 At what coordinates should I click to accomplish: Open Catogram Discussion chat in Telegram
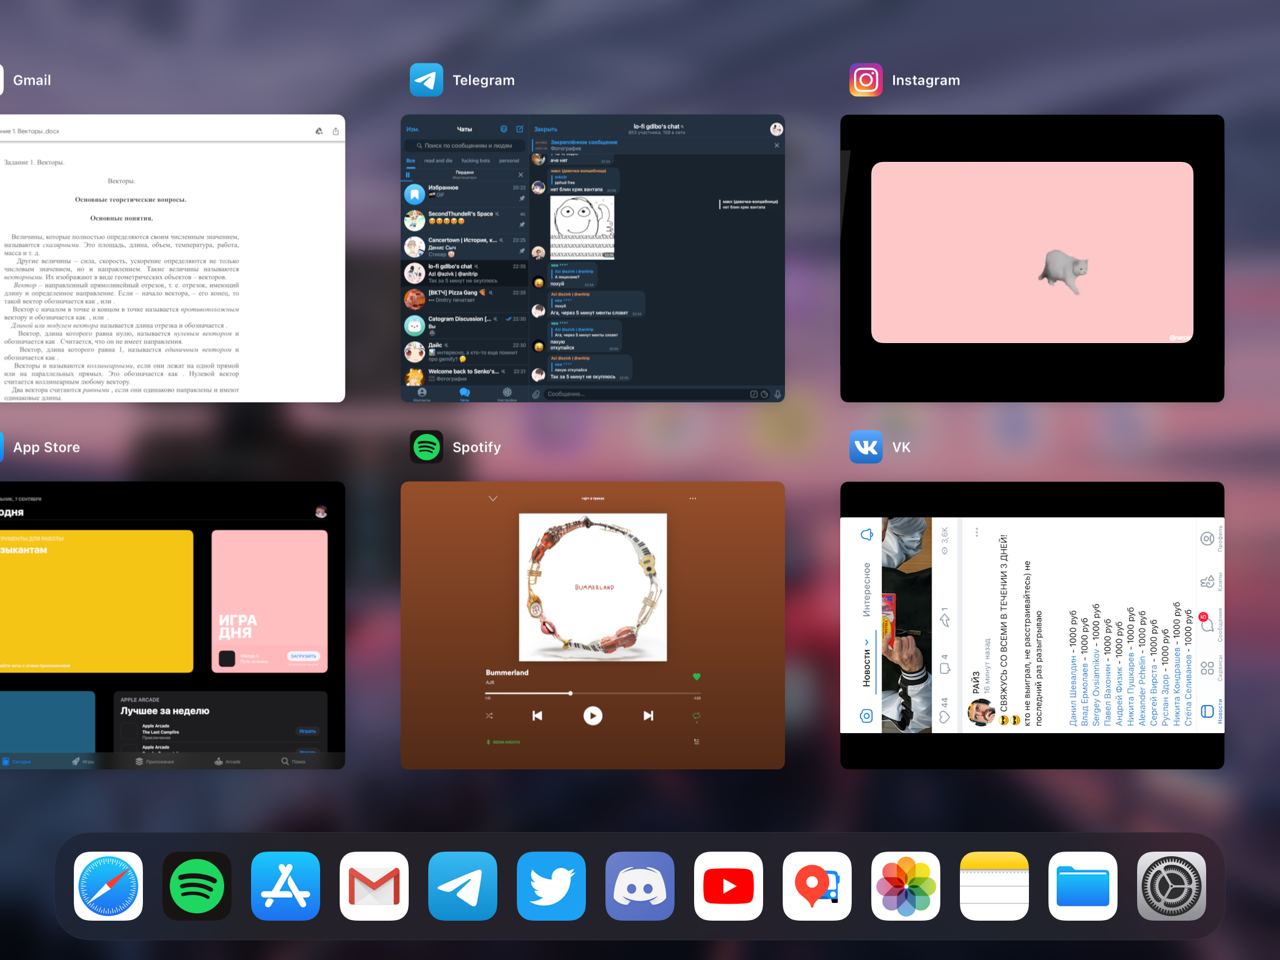pos(464,324)
